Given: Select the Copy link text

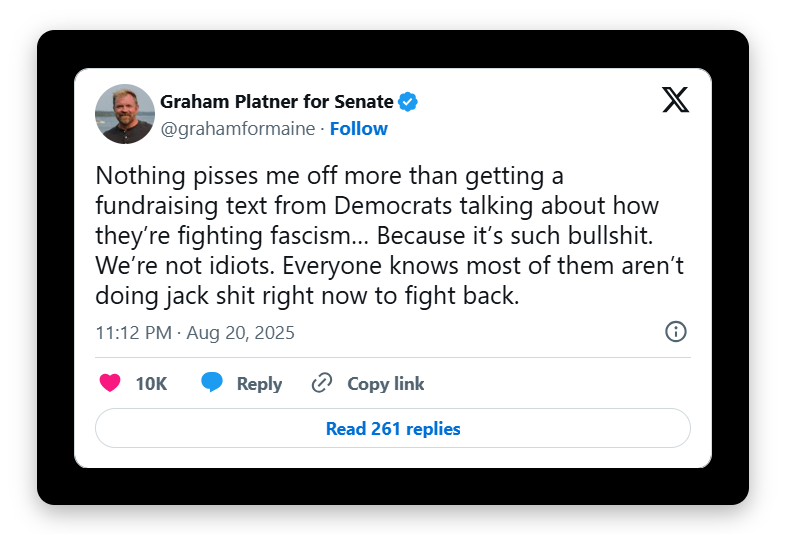Looking at the screenshot, I should (385, 384).
